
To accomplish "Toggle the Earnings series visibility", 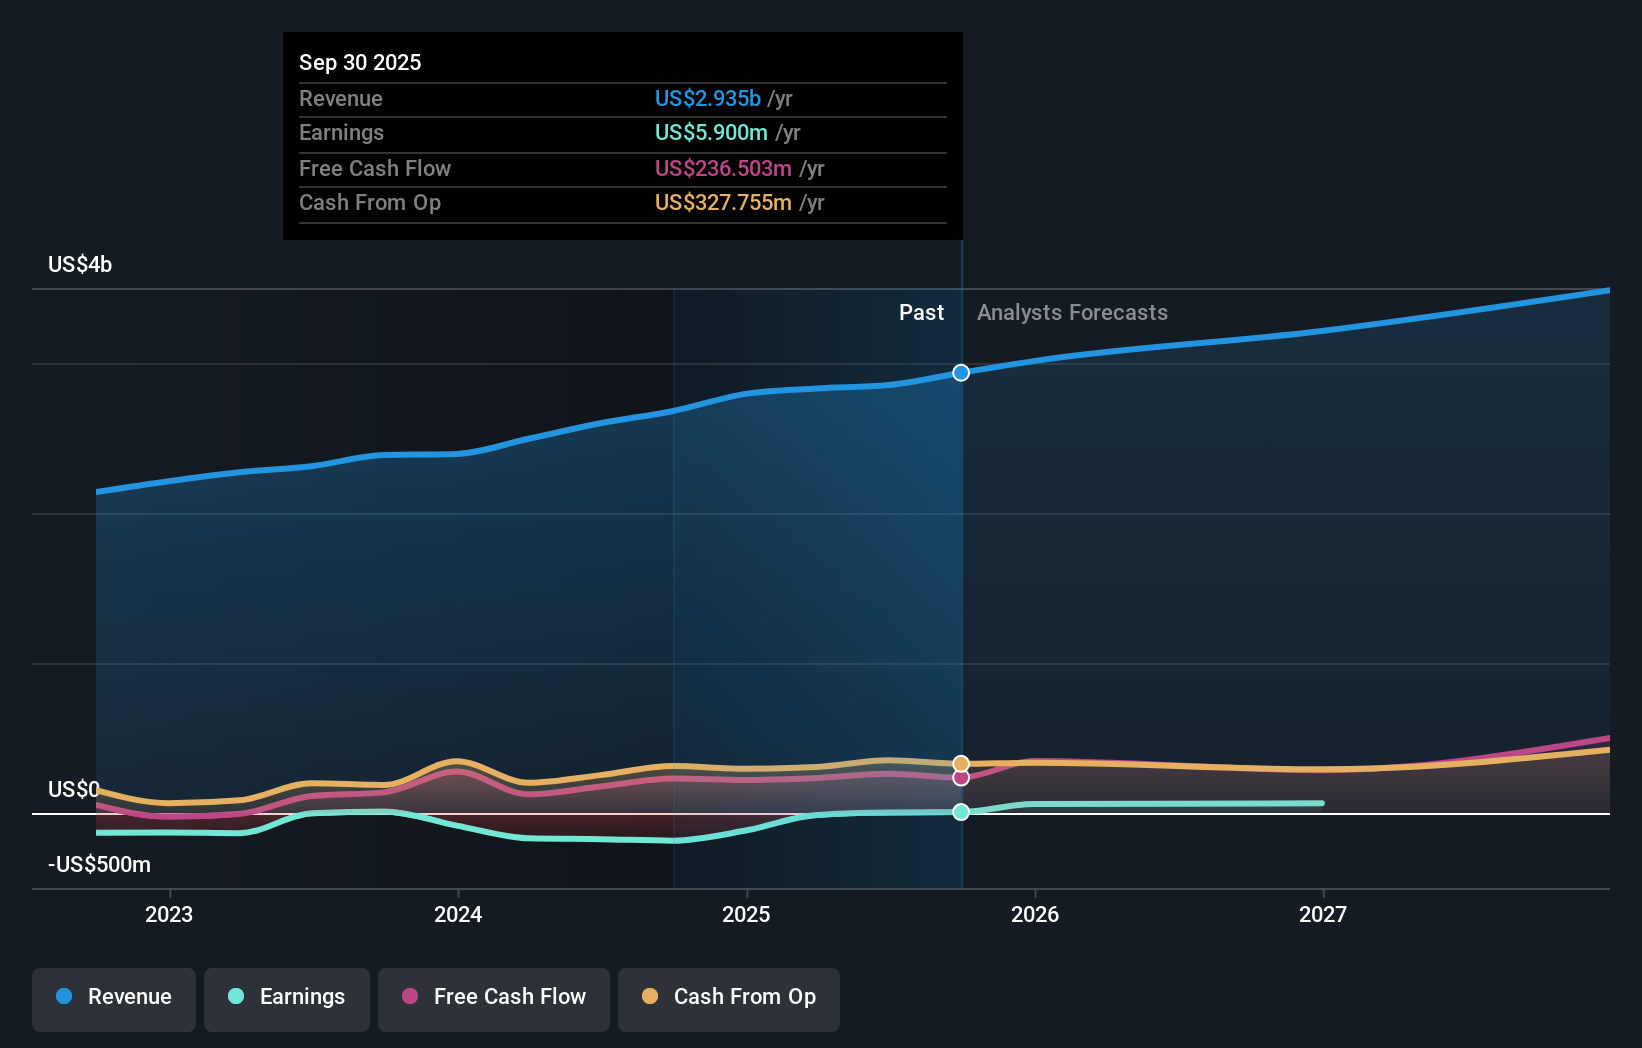I will pyautogui.click(x=287, y=997).
